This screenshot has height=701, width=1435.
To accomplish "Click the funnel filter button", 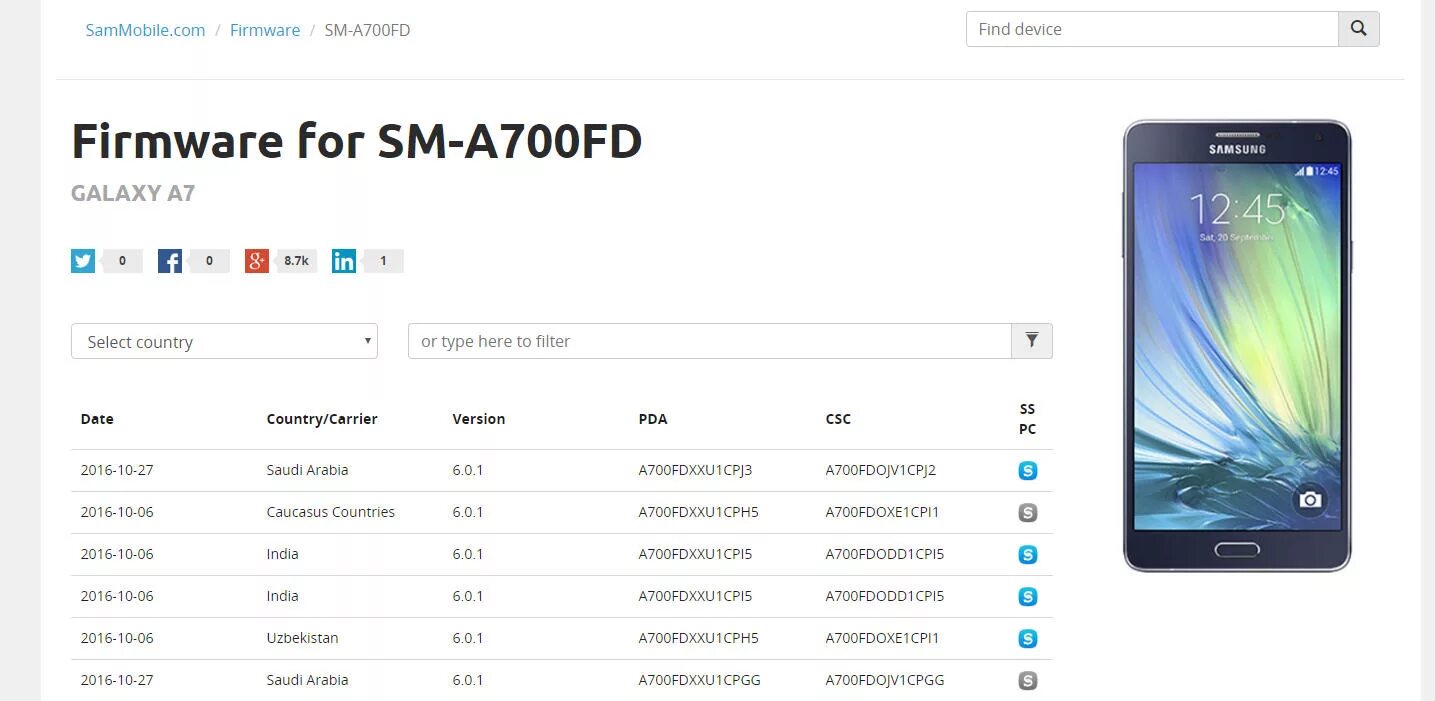I will pyautogui.click(x=1032, y=341).
